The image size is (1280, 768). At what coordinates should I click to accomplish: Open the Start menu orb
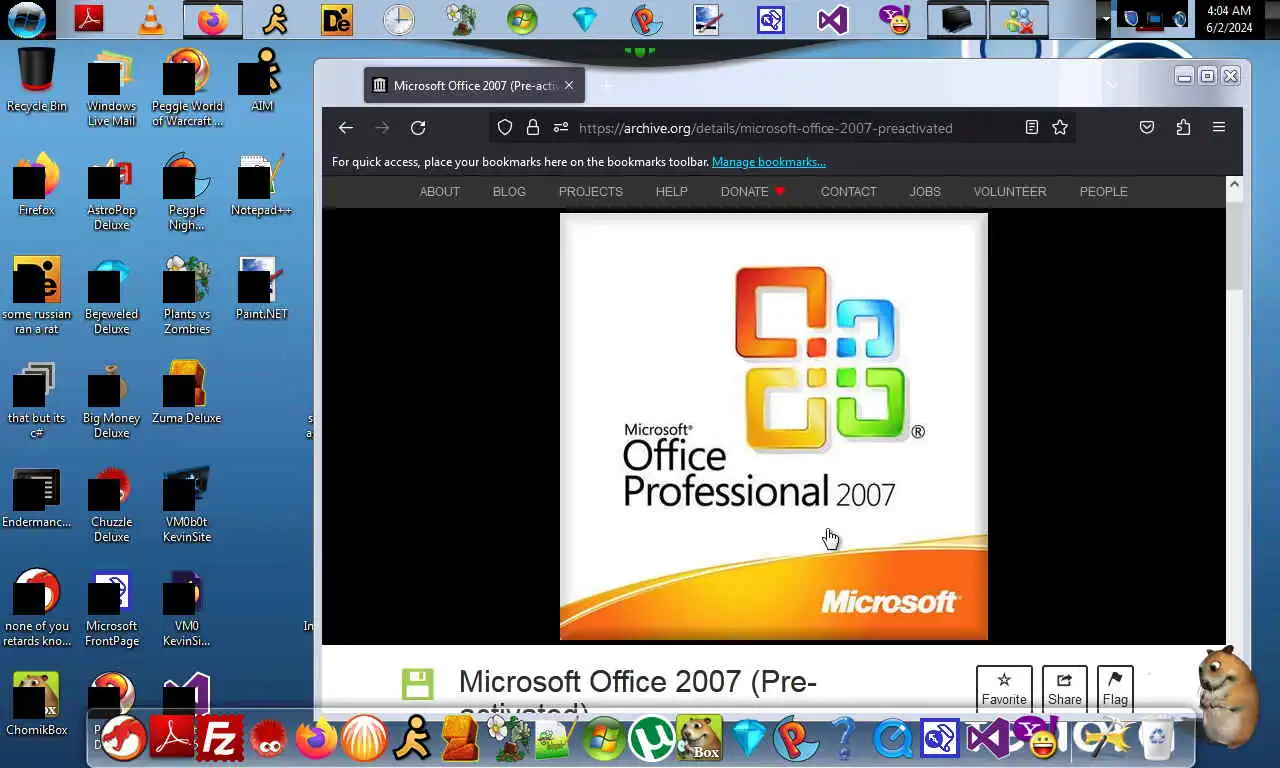27,19
